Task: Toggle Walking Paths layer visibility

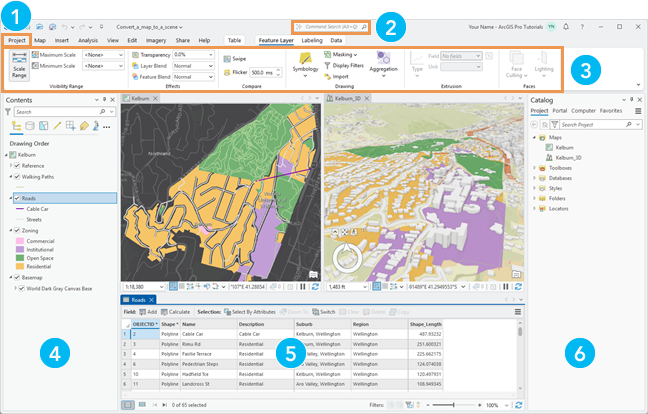Action: (17, 176)
